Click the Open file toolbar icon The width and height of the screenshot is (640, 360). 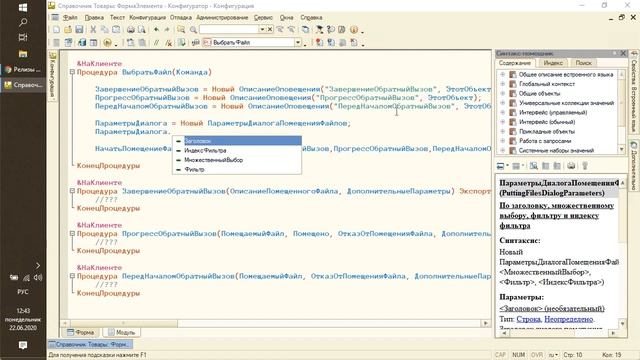click(x=68, y=30)
